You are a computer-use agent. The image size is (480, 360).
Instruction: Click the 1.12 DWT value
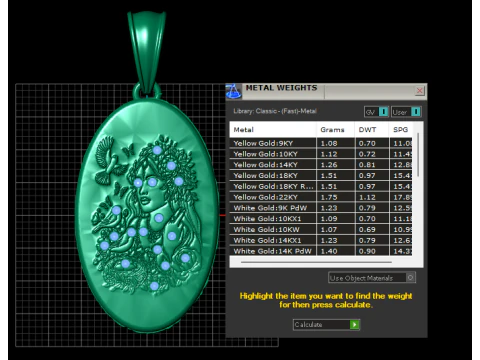[367, 197]
